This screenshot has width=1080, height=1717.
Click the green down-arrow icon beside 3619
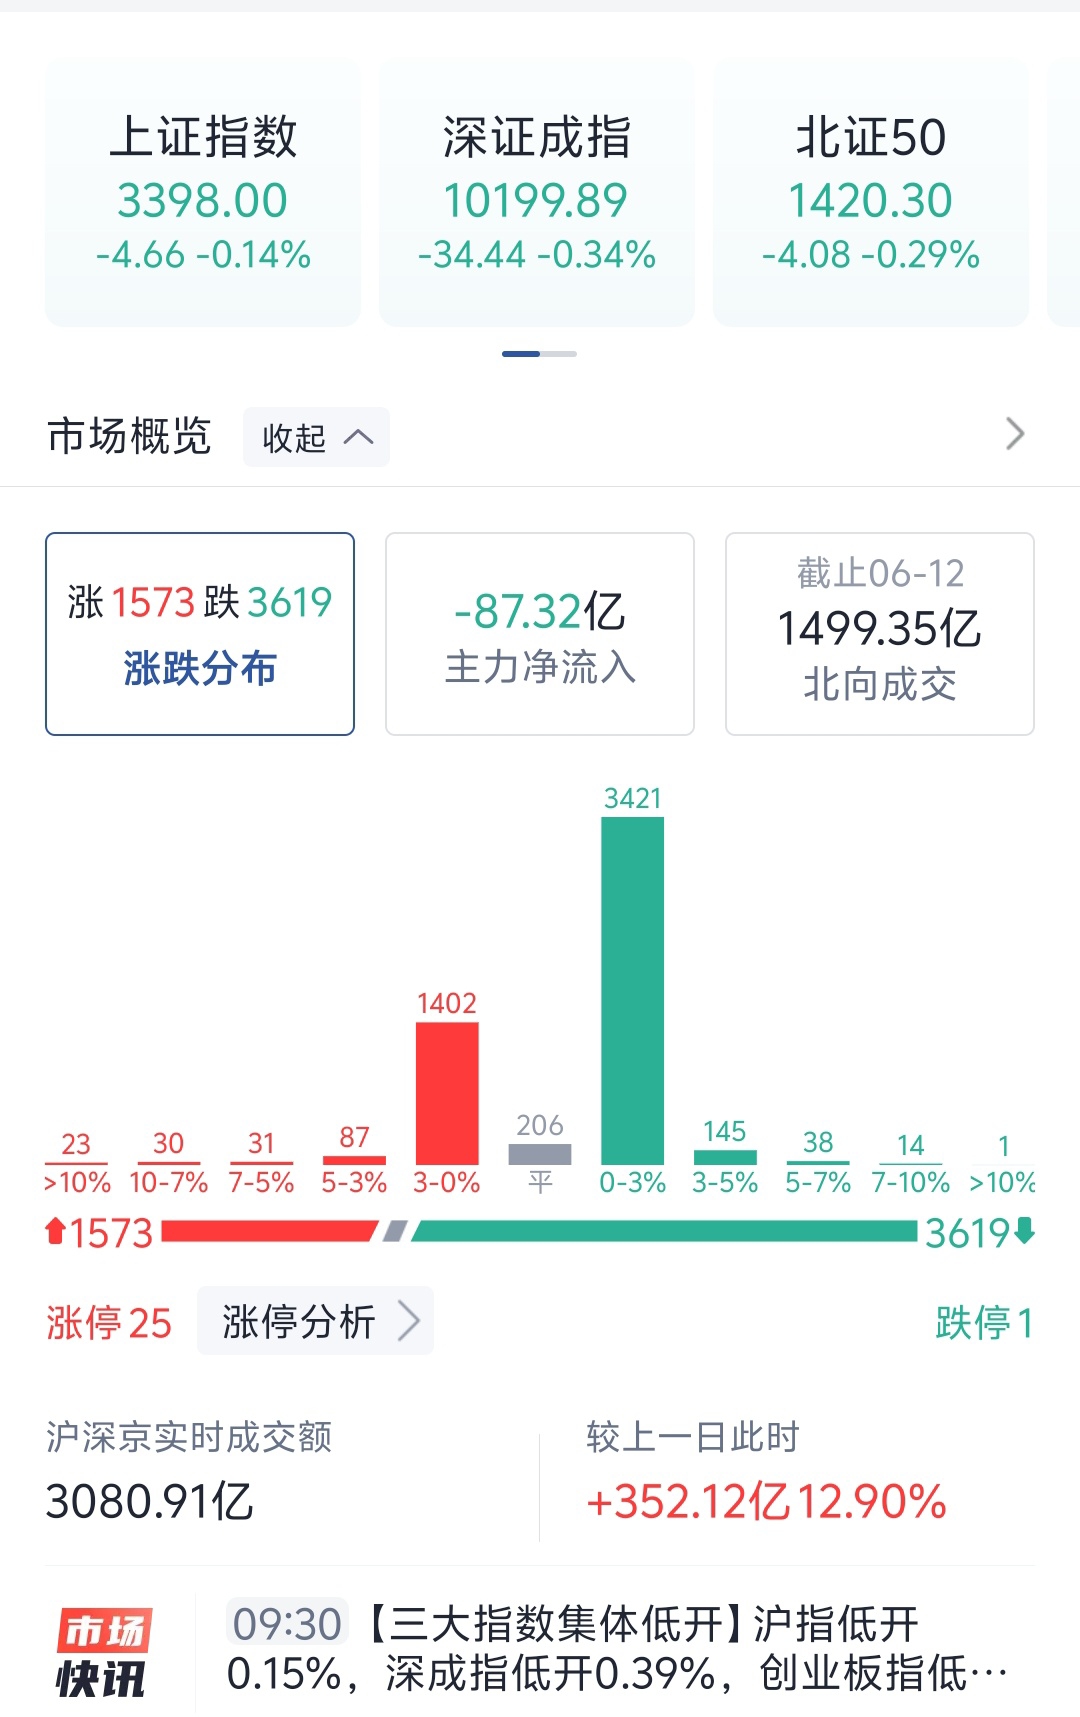click(1024, 1231)
